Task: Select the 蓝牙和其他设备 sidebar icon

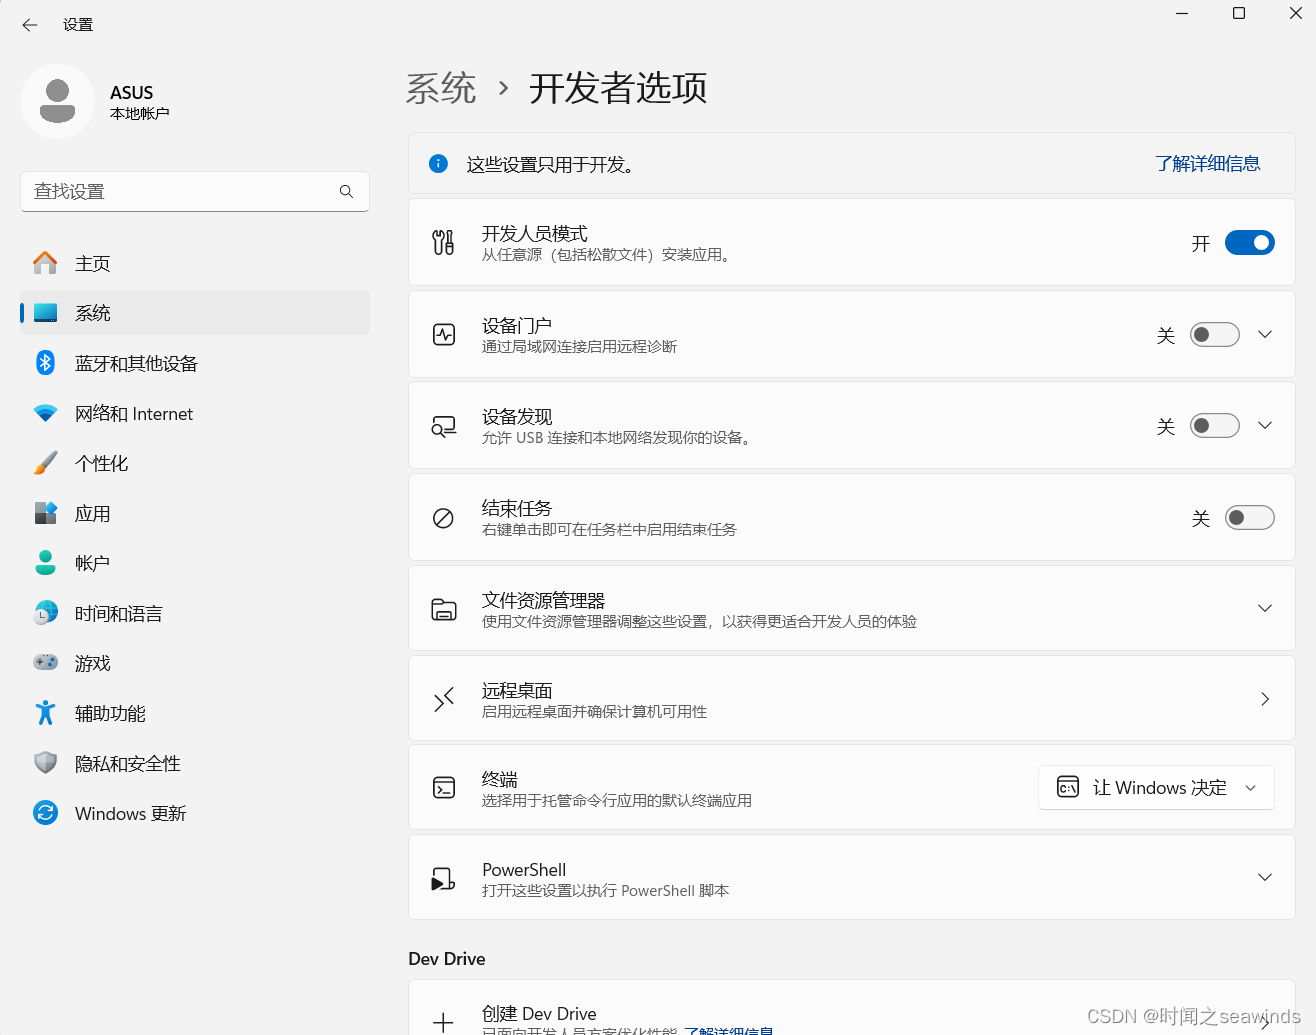Action: pos(45,363)
